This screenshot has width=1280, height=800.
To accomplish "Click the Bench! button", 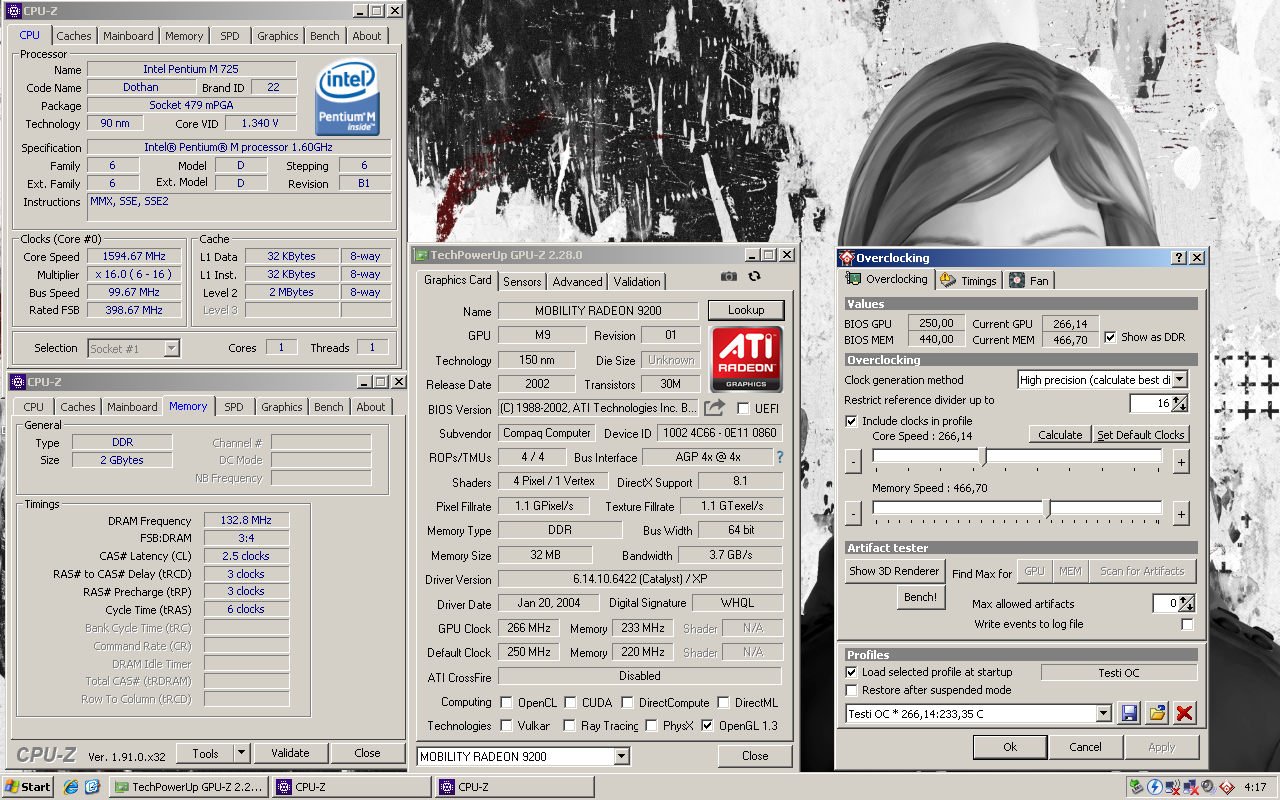I will coord(920,597).
